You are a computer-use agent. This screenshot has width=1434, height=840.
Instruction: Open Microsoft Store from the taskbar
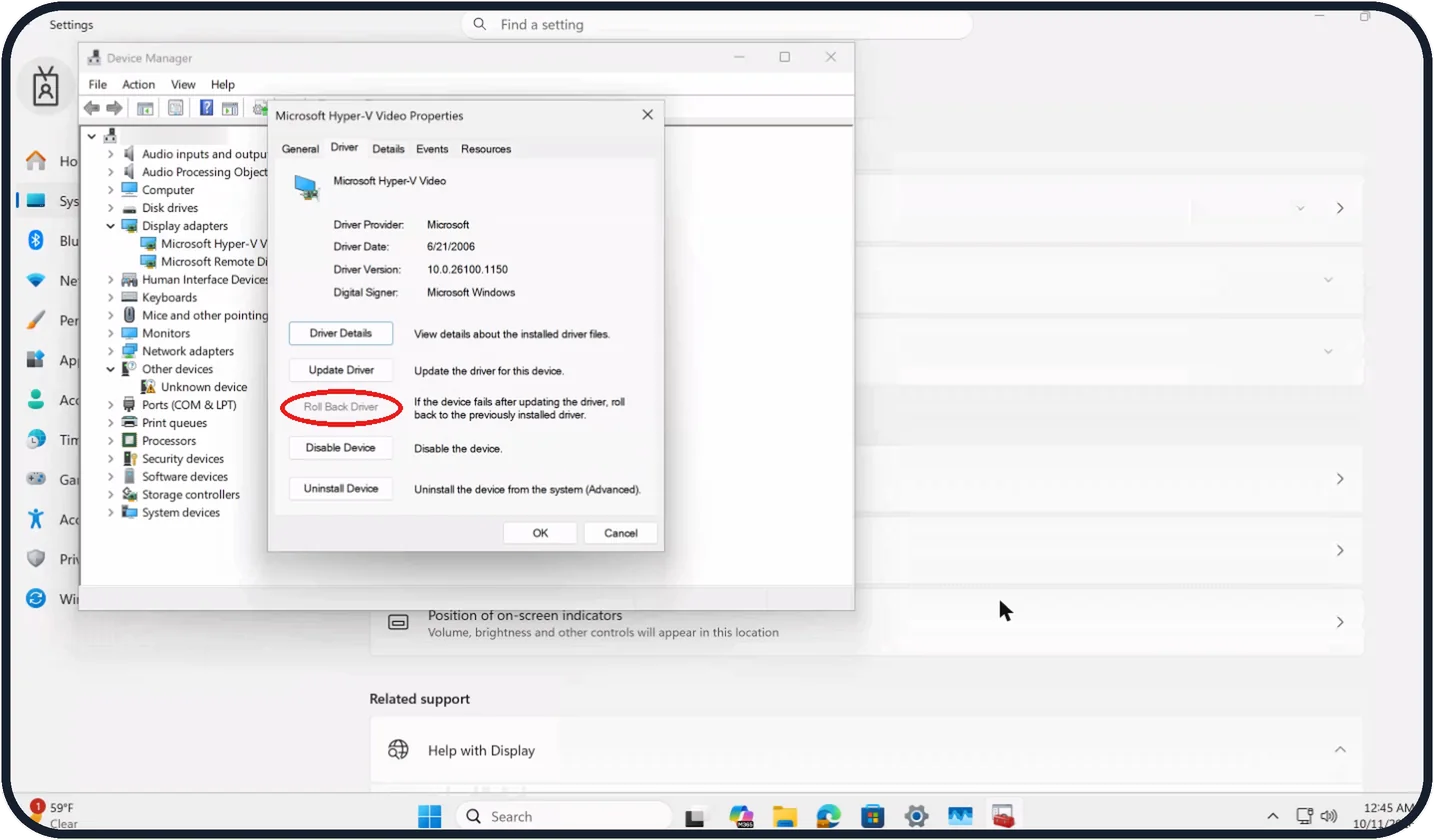(872, 816)
